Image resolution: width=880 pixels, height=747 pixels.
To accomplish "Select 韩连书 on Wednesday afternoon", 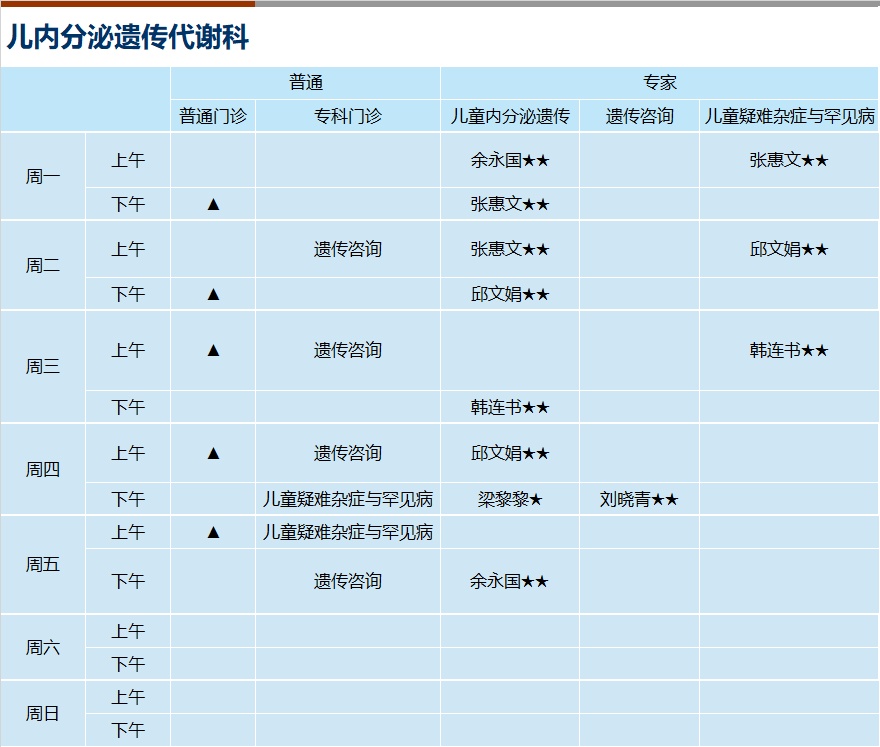I will pyautogui.click(x=509, y=407).
